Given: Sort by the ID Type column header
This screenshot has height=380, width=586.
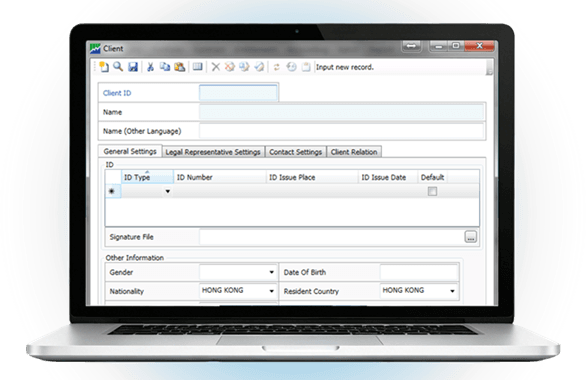Looking at the screenshot, I should point(147,177).
